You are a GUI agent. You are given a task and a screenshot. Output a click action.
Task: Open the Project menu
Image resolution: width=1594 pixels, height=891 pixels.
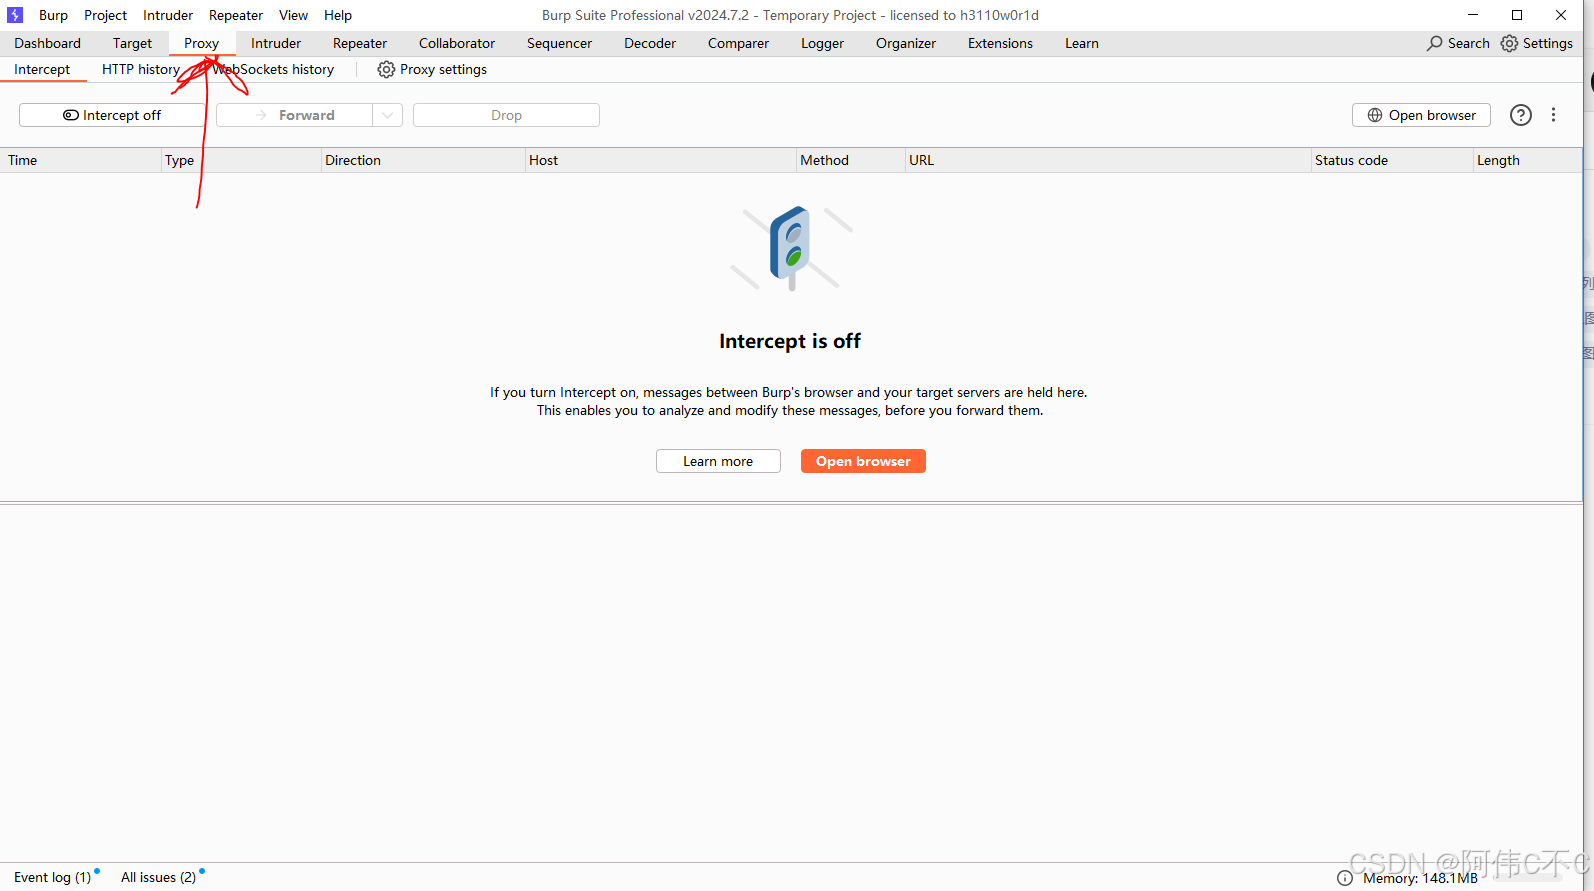pos(105,15)
